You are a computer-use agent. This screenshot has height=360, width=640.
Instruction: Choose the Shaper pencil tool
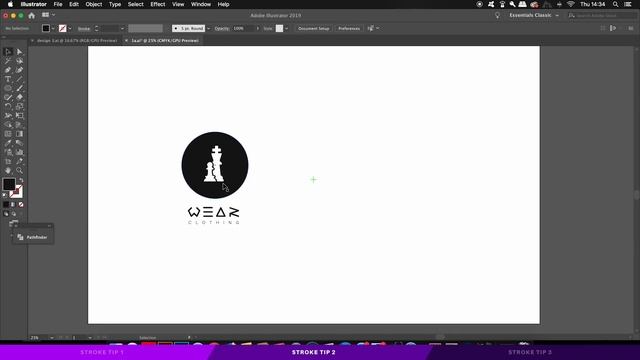[8, 98]
